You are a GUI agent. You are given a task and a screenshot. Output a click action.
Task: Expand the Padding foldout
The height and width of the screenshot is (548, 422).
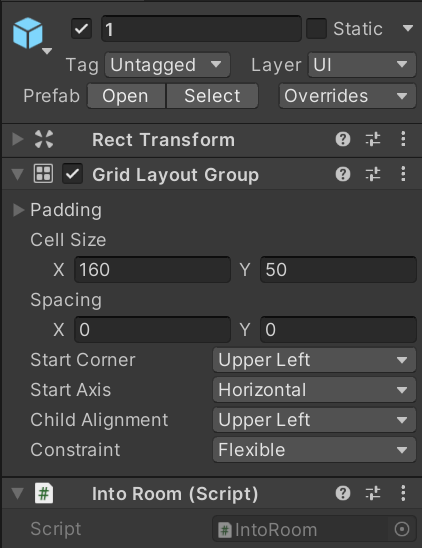(x=18, y=210)
